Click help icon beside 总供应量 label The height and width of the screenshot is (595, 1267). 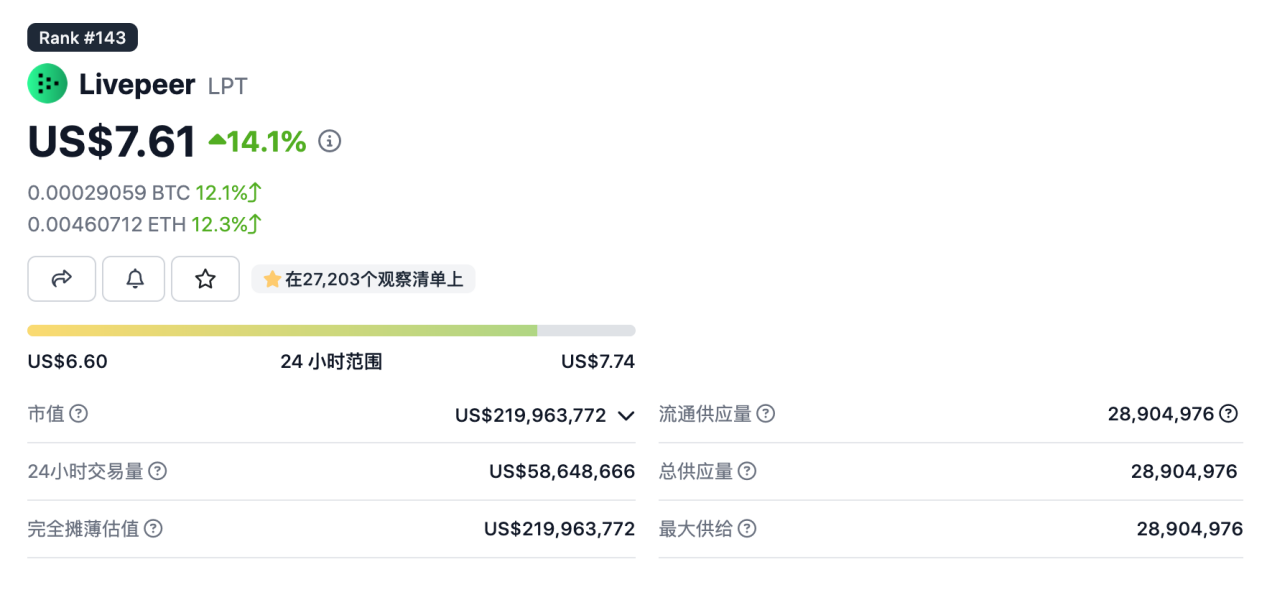tap(747, 471)
